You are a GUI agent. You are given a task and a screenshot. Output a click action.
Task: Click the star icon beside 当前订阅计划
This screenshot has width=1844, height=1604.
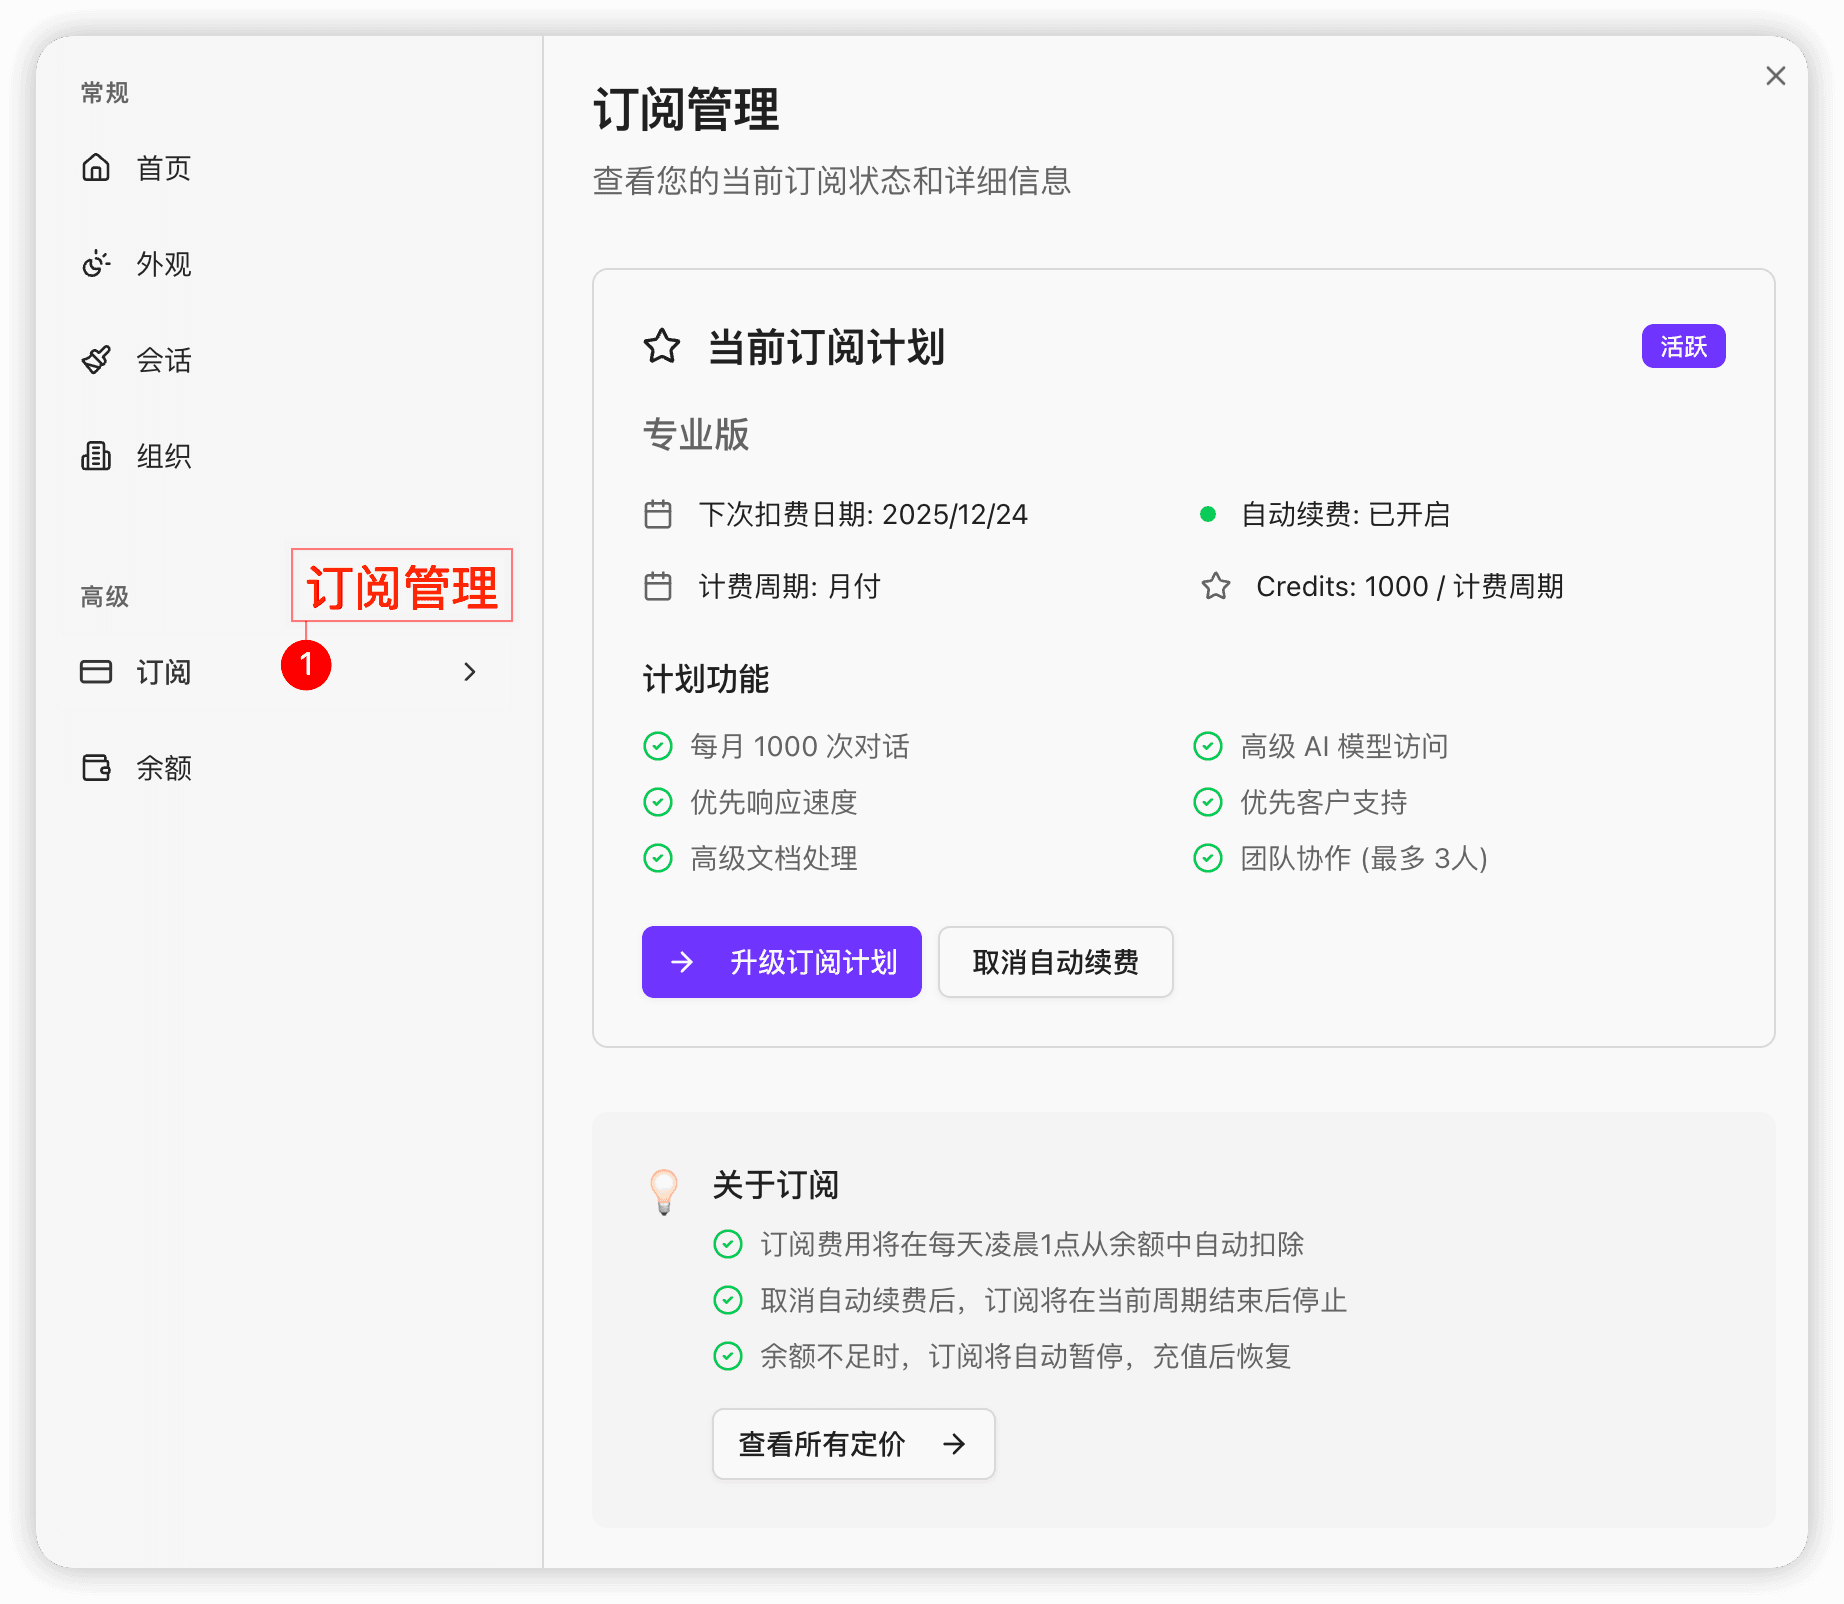pyautogui.click(x=661, y=348)
